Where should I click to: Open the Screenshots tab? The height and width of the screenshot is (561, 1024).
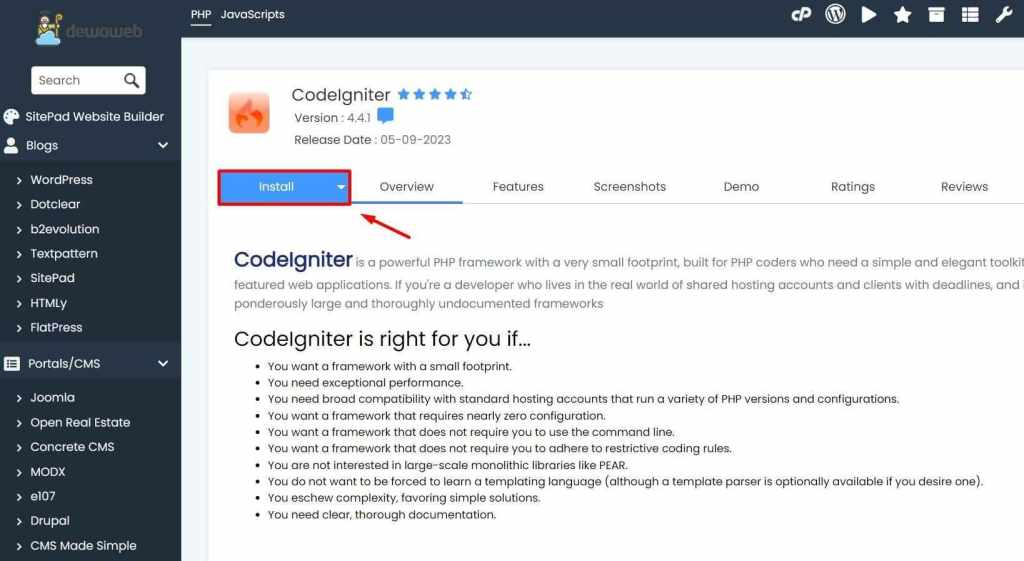[630, 187]
